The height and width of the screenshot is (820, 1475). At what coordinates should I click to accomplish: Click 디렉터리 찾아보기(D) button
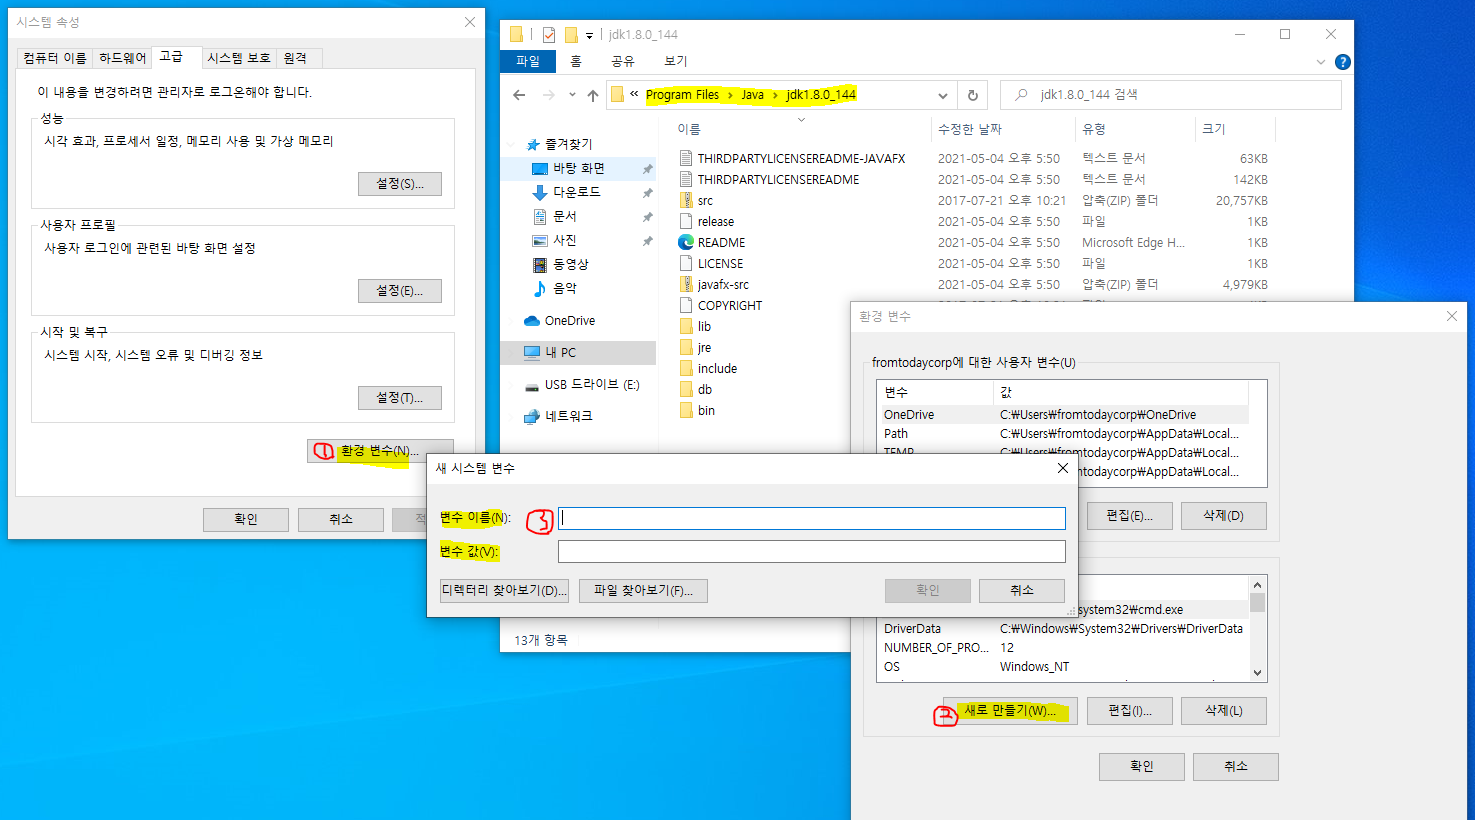(x=505, y=591)
